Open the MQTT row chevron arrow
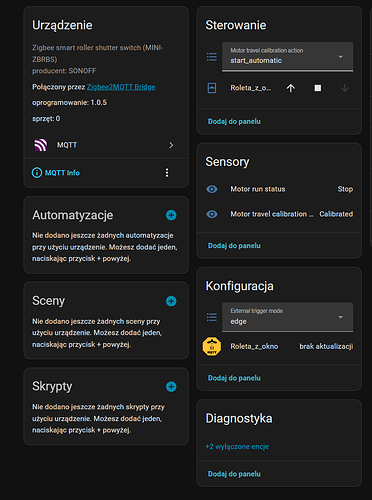The image size is (372, 500). 171,145
